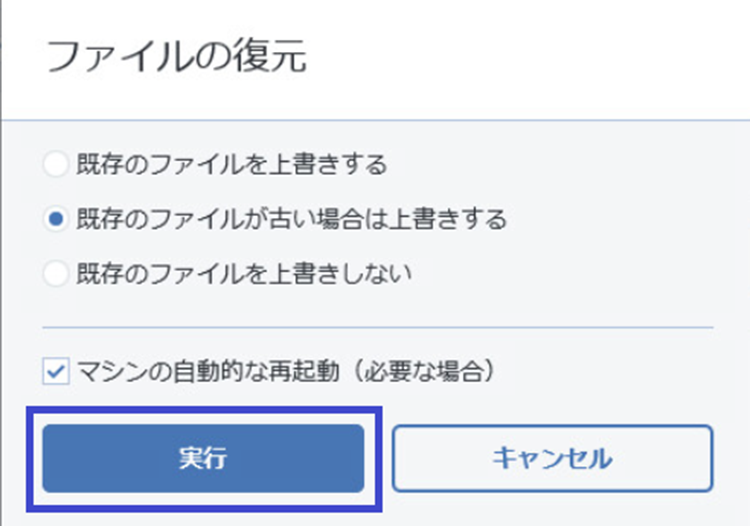Screen dimensions: 750x526
Task: Click the divider line below the dialog title
Action: [x=377, y=121]
